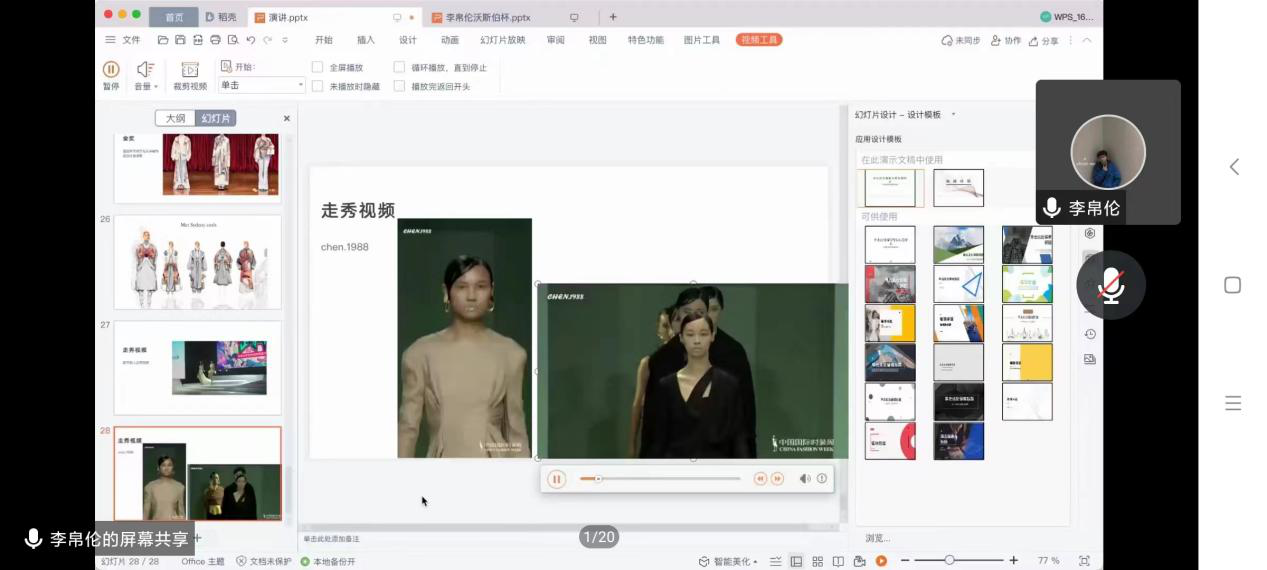The width and height of the screenshot is (1267, 570).
Task: Click the video progress slider in the player bar
Action: [x=660, y=479]
